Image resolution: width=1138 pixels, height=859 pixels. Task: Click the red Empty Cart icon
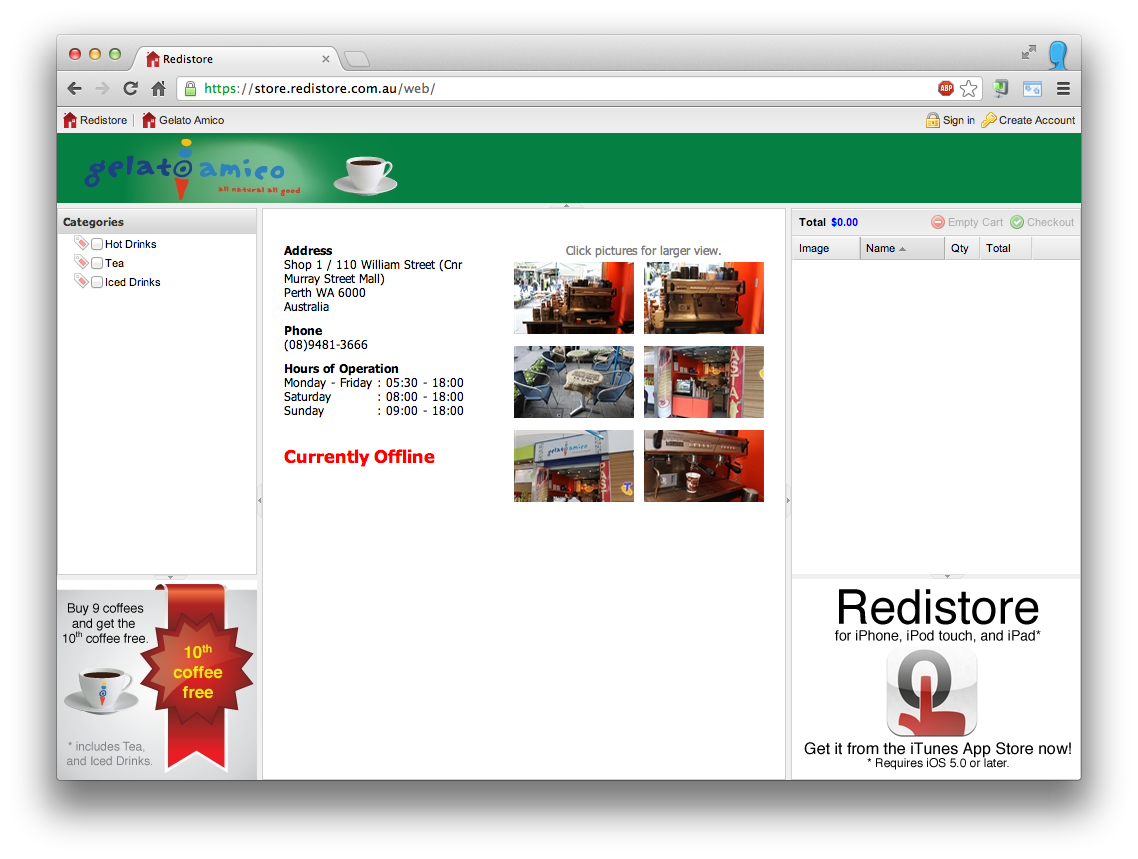click(938, 222)
